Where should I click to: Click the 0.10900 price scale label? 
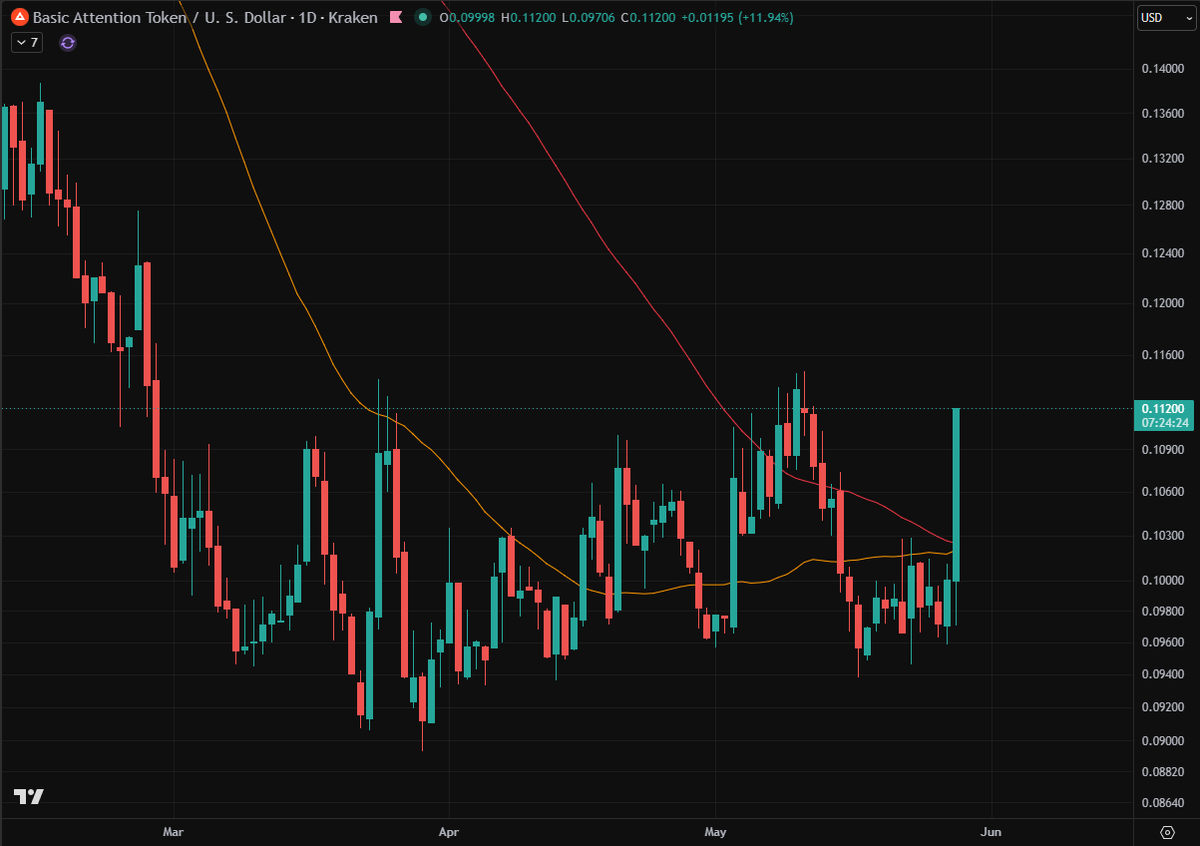1162,450
